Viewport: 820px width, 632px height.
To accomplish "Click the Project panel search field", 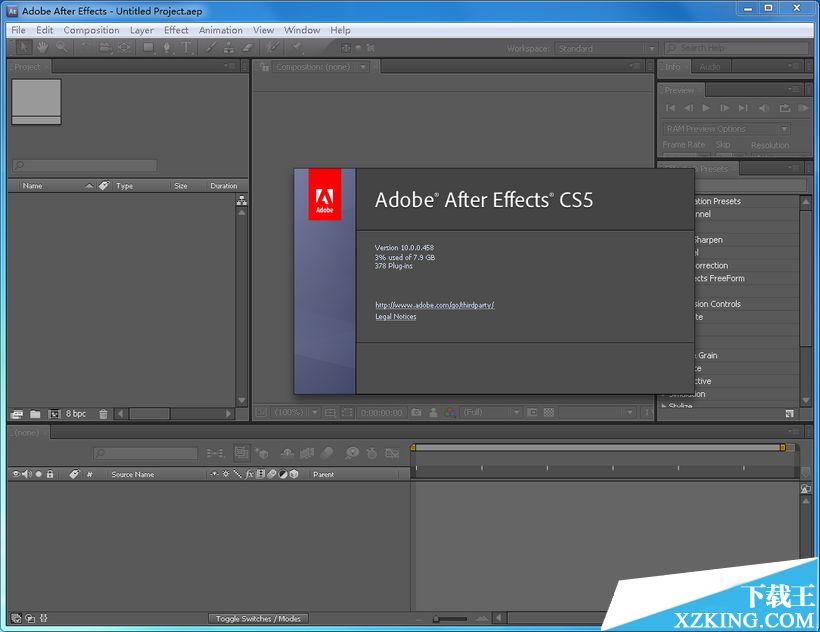I will pos(85,165).
